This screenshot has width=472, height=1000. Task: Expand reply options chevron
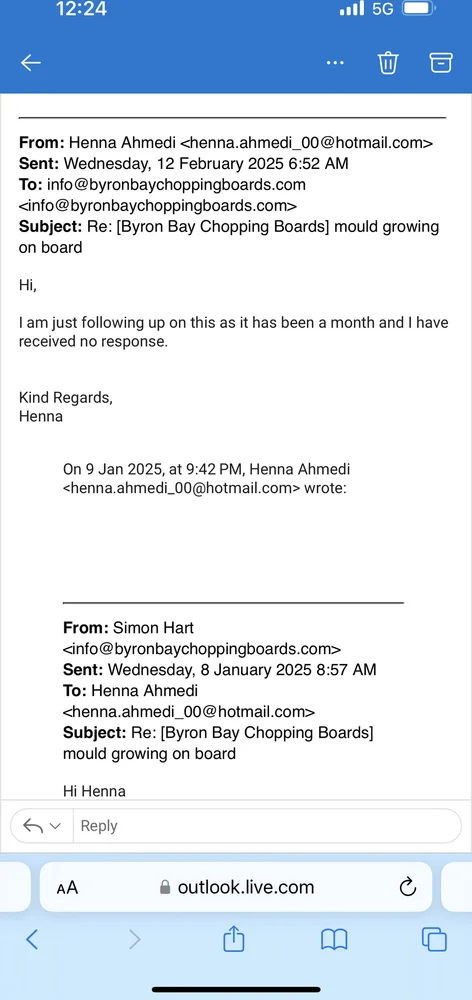(x=55, y=826)
